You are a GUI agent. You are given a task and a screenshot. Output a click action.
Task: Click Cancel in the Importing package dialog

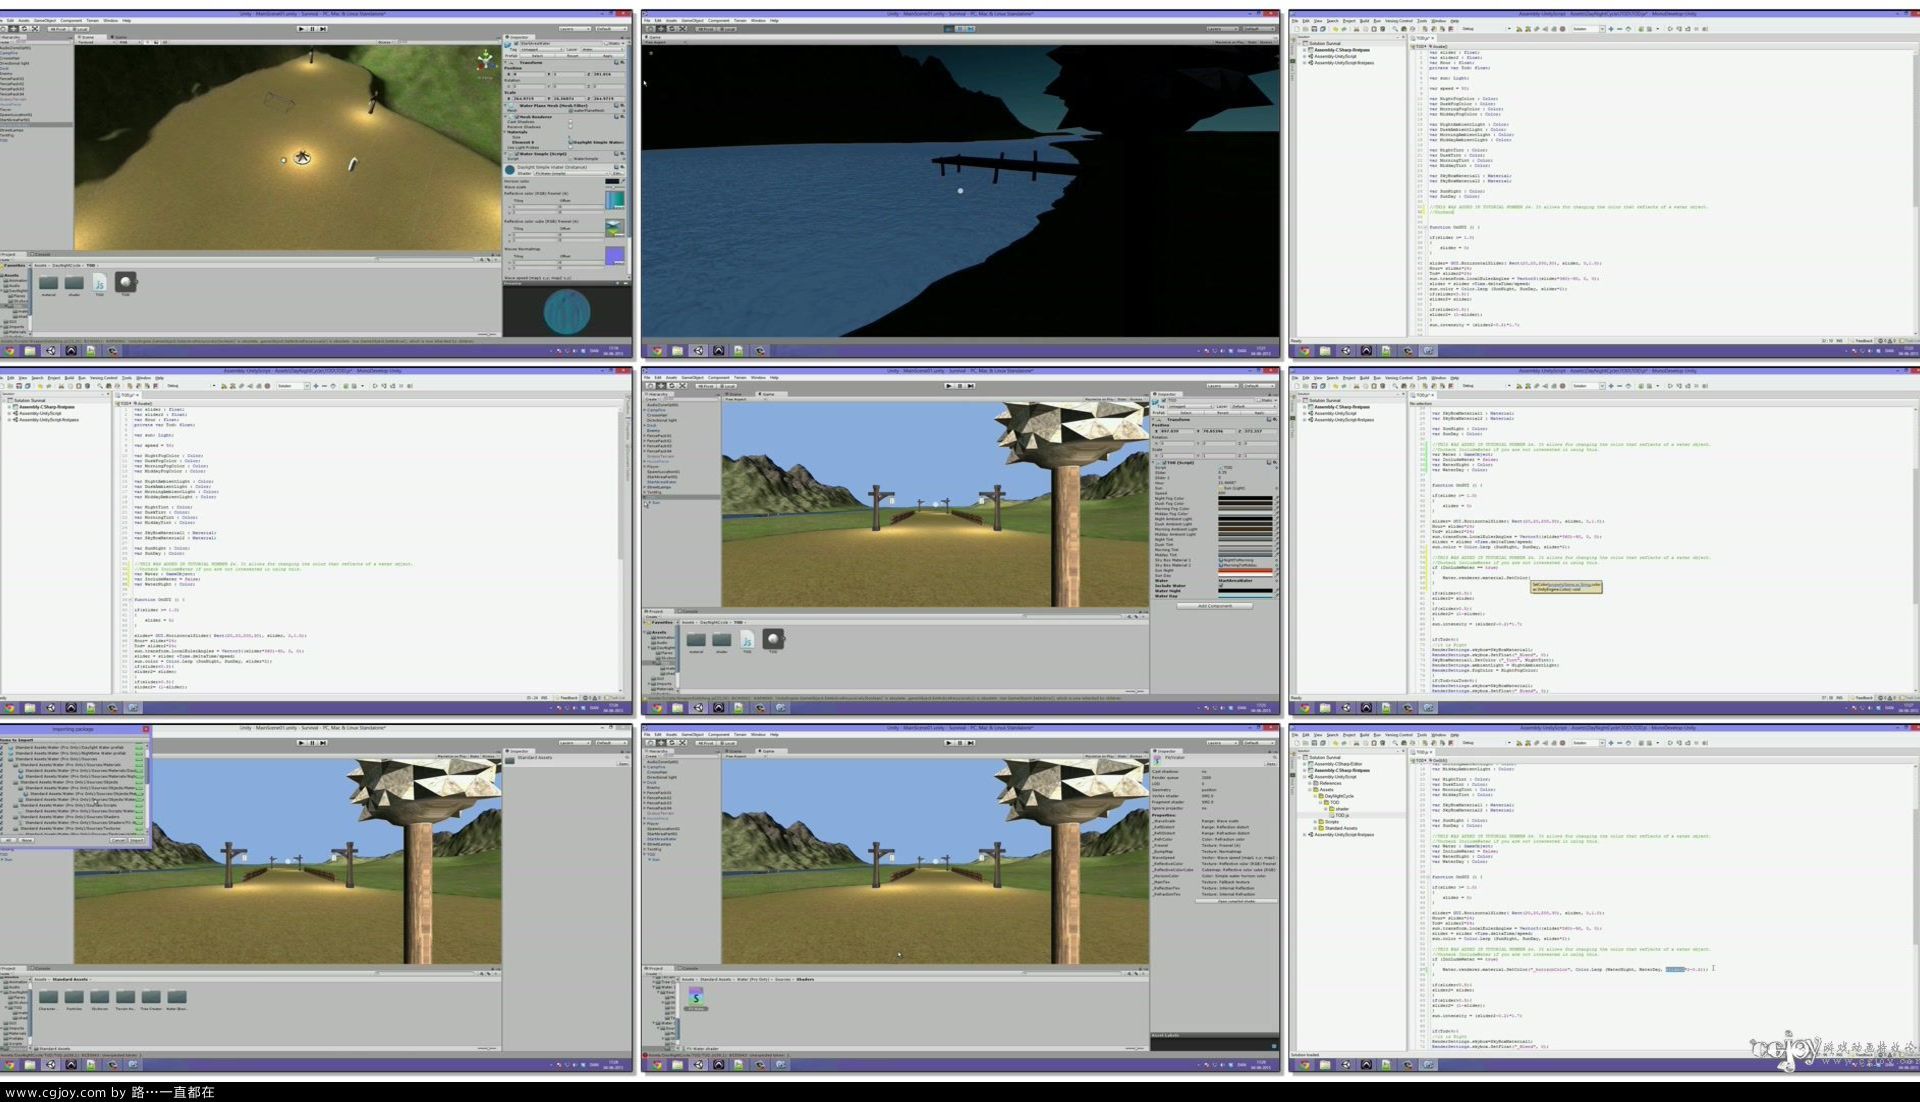[x=118, y=840]
